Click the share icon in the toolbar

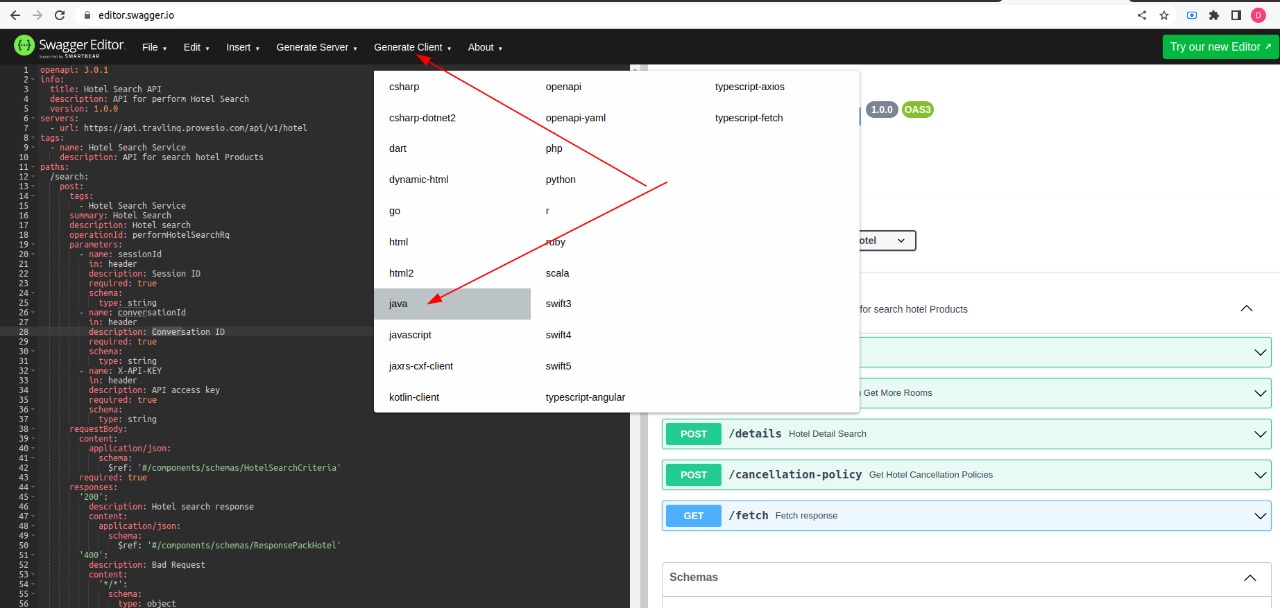(1142, 15)
